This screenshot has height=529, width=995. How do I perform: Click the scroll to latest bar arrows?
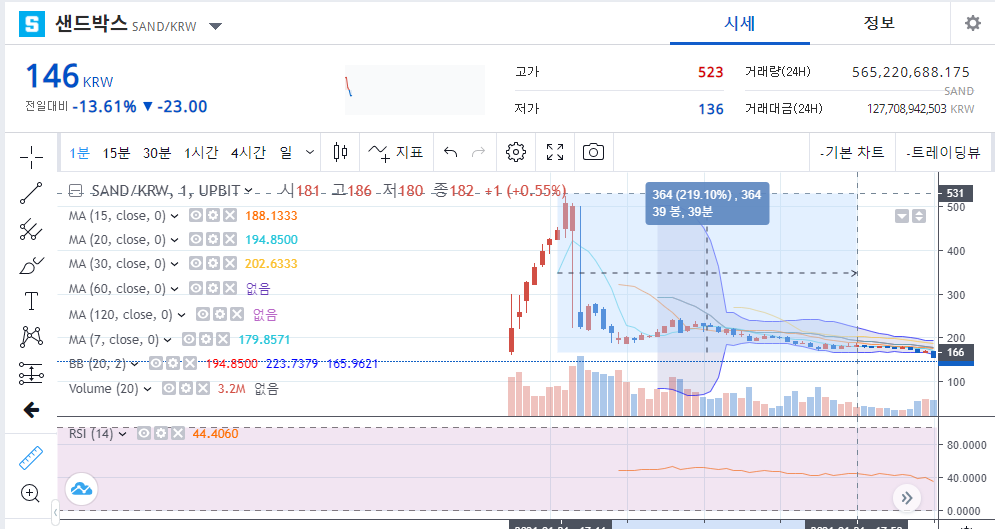(907, 498)
